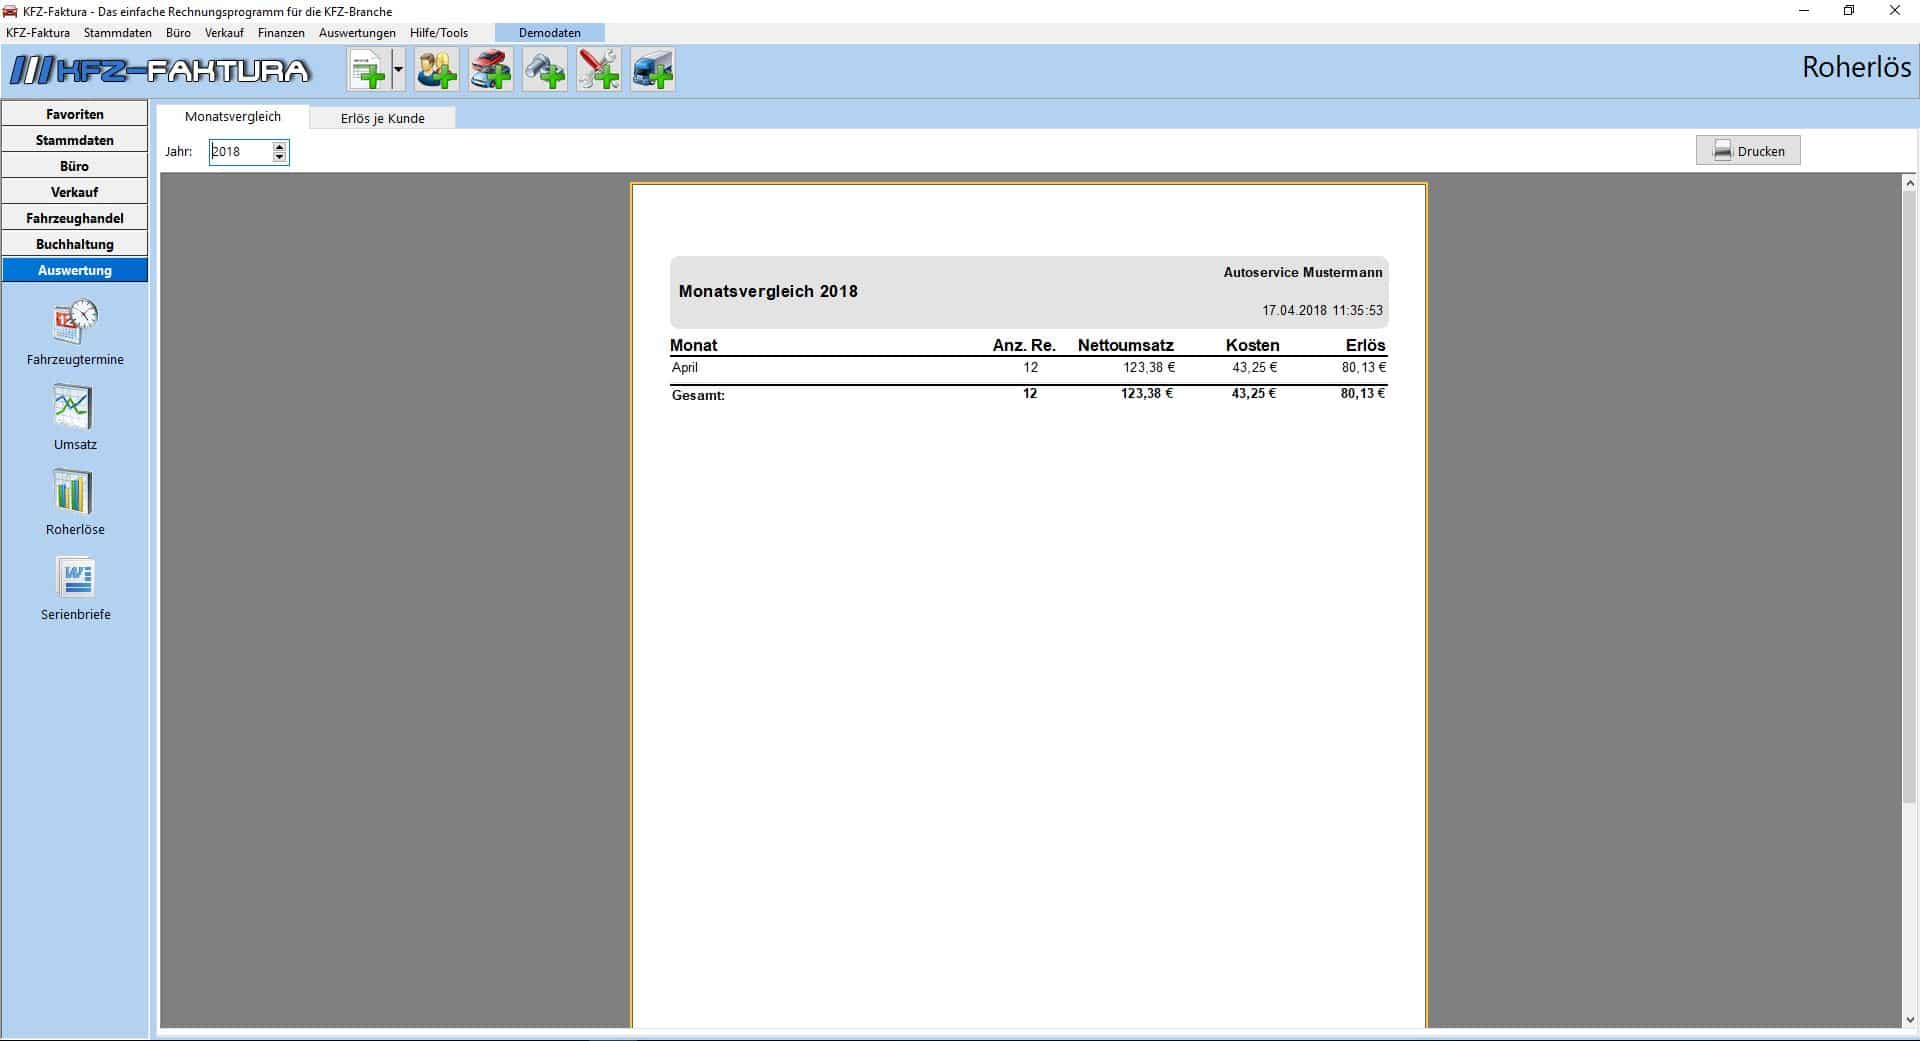This screenshot has width=1920, height=1041.
Task: Add a new supplier via truck icon
Action: click(653, 70)
